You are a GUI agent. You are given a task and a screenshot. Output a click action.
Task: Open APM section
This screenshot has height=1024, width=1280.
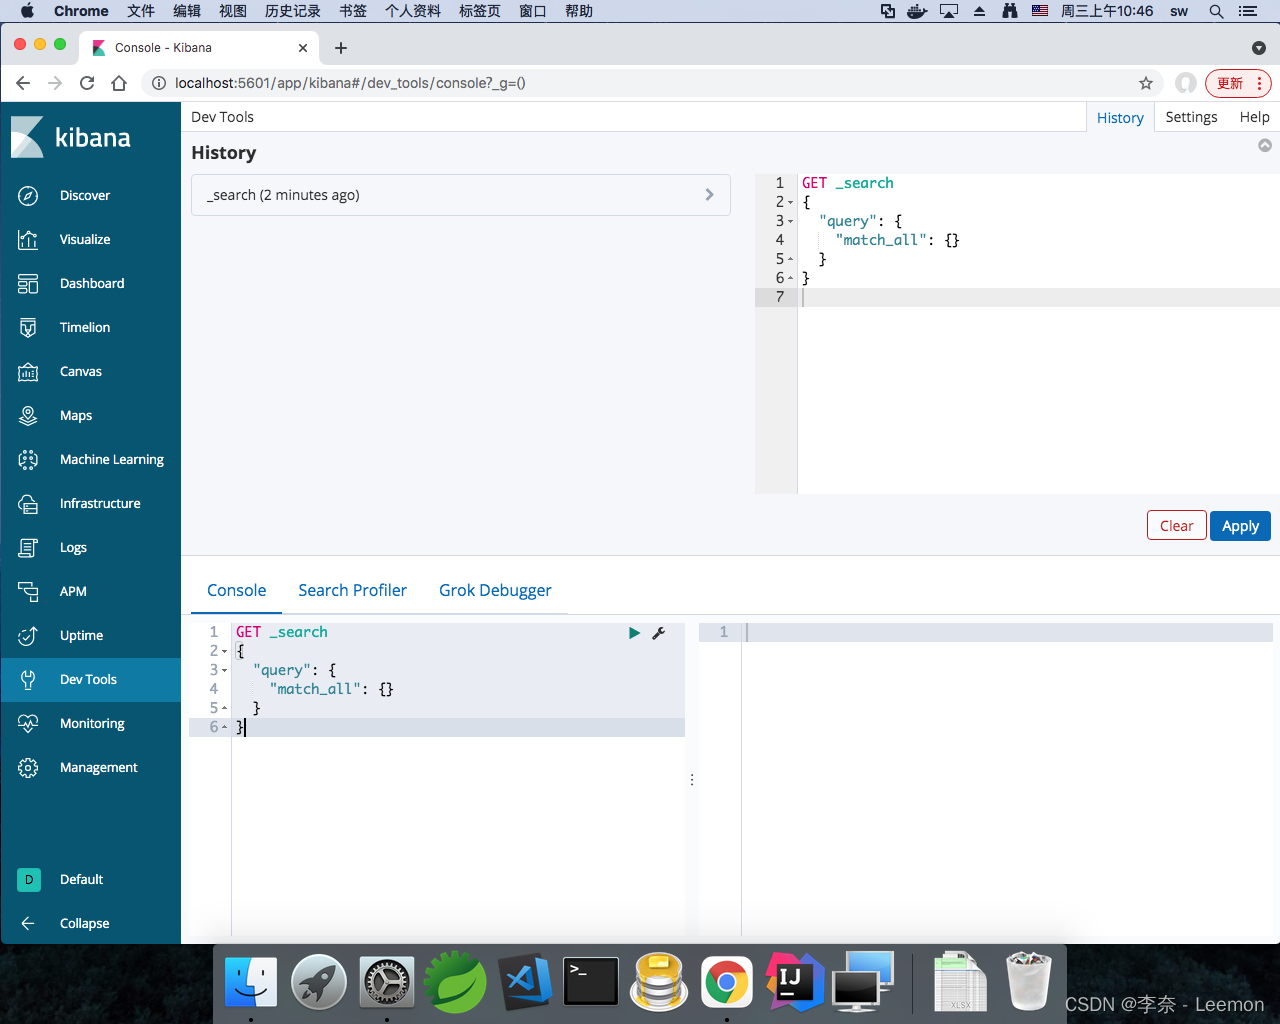73,591
